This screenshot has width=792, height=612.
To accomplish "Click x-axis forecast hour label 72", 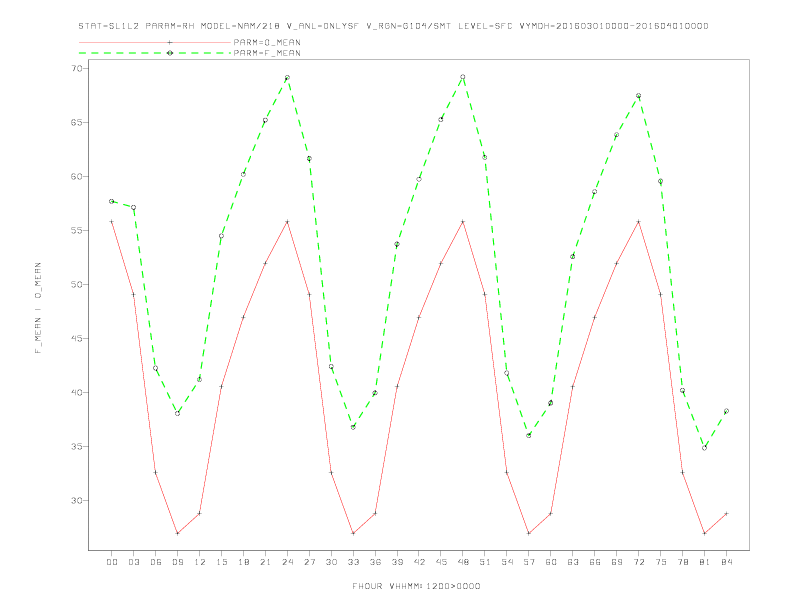I will pyautogui.click(x=638, y=562).
